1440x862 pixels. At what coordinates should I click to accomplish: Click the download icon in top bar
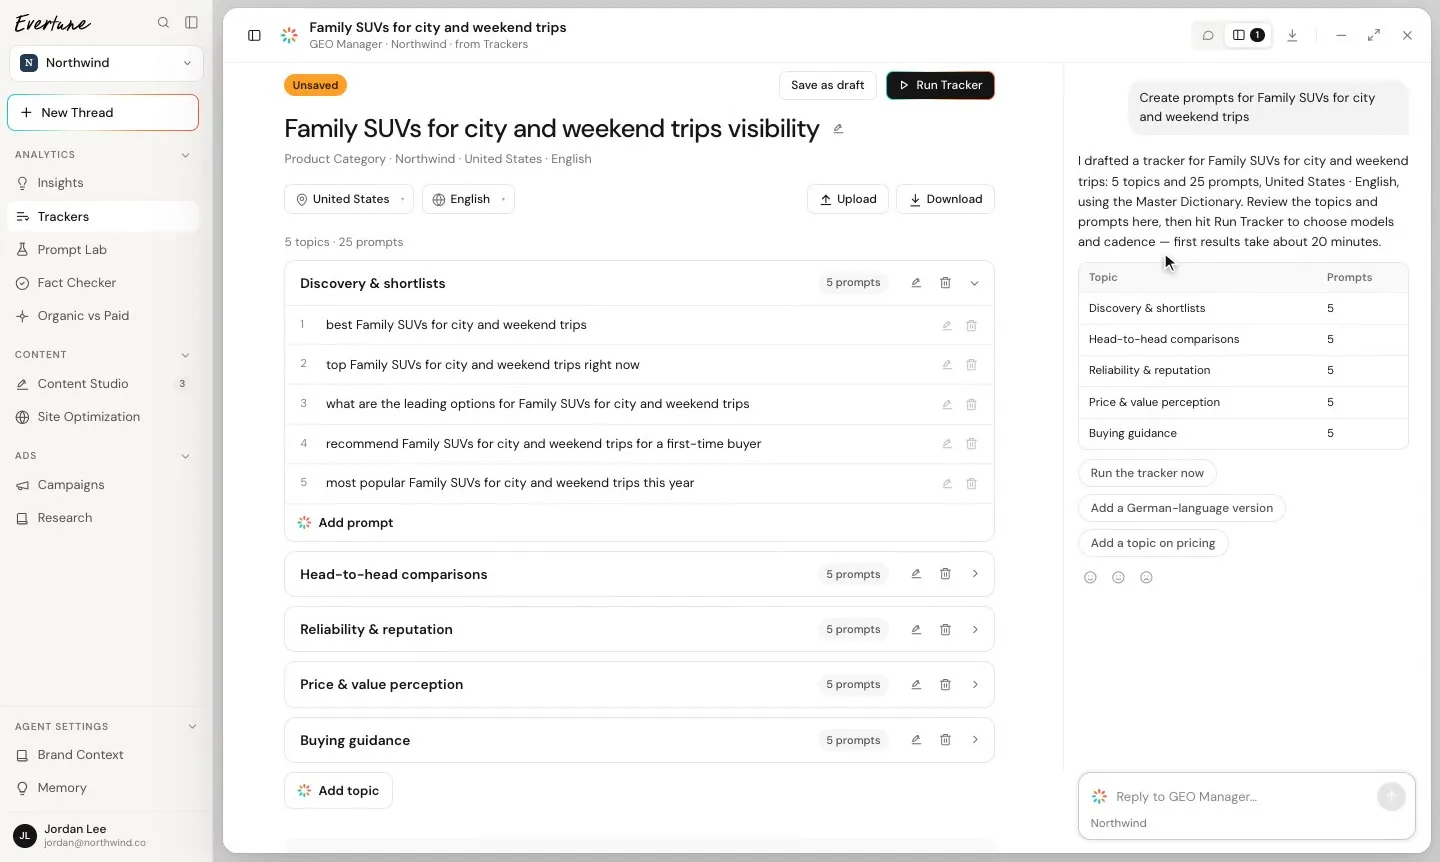tap(1292, 35)
